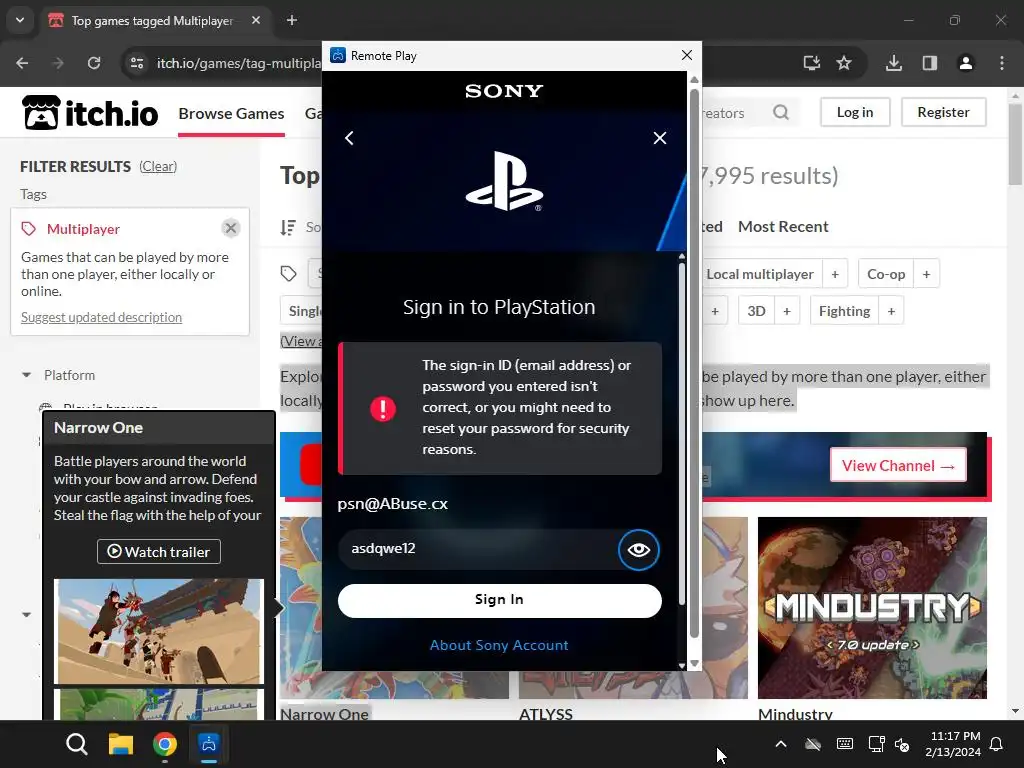Add Local multiplayer tag with plus

pyautogui.click(x=835, y=274)
